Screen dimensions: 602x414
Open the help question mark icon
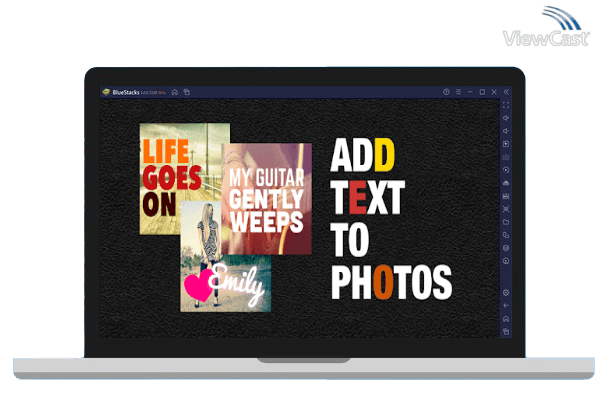click(446, 92)
